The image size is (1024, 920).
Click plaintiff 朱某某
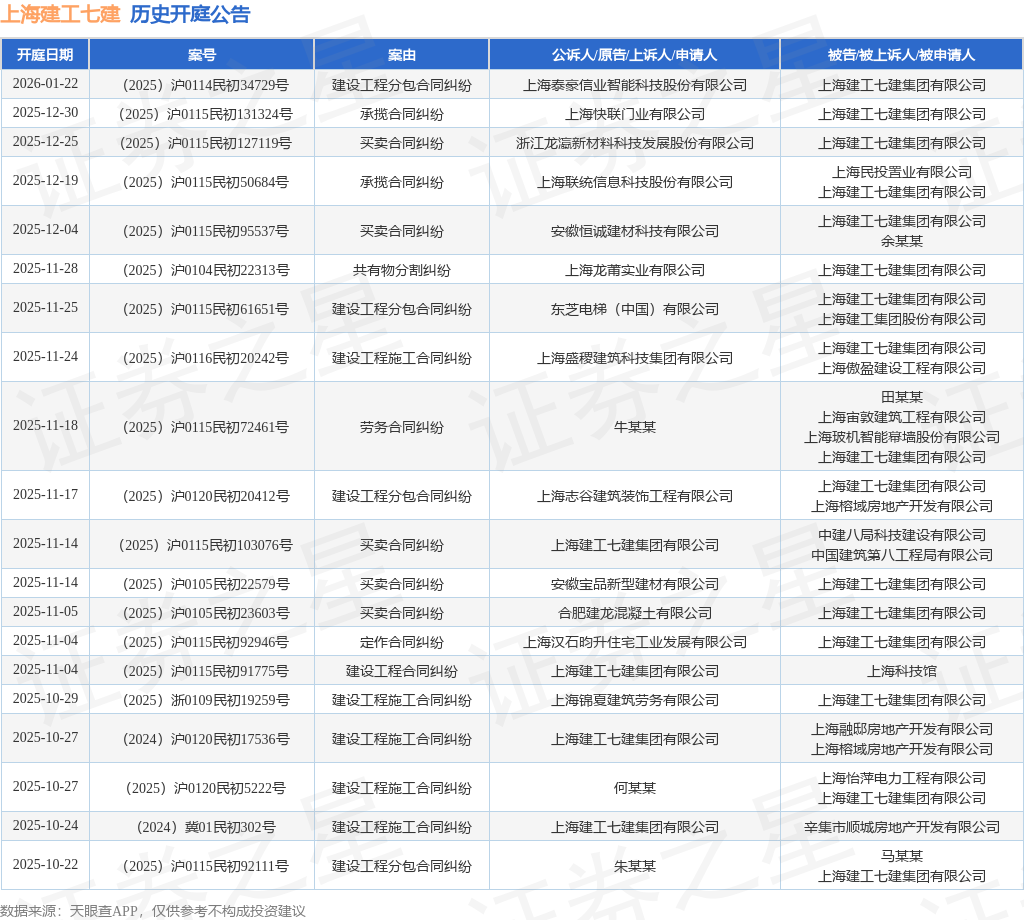(x=635, y=866)
